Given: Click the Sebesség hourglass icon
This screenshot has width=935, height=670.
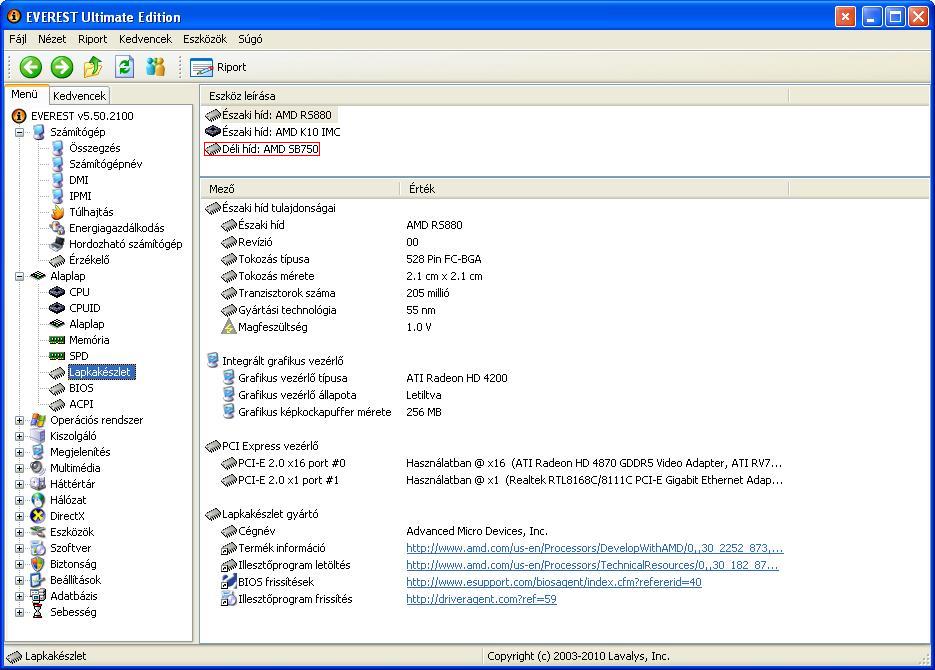Looking at the screenshot, I should click(x=38, y=612).
